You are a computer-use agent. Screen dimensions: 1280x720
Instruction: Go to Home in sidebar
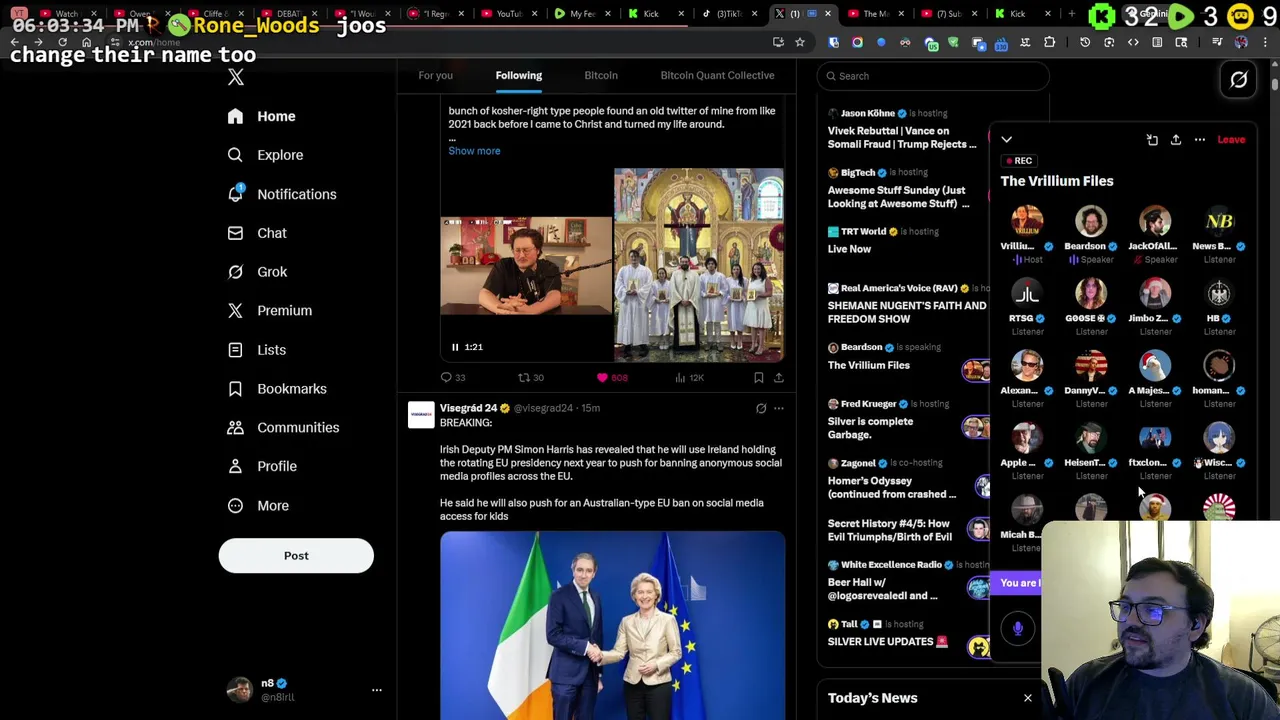tap(261, 116)
